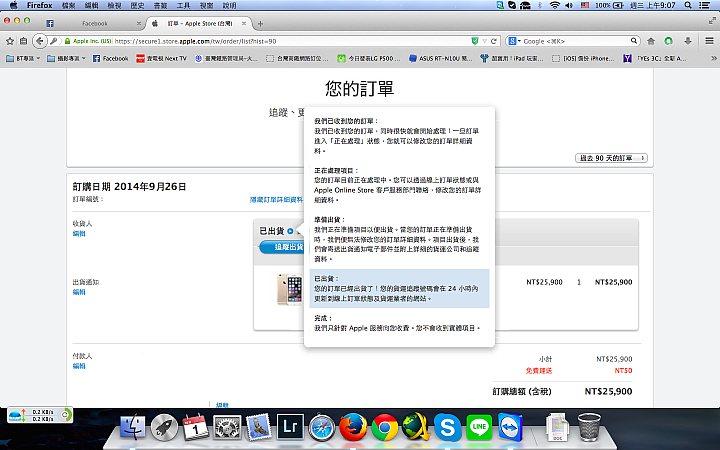Viewport: 720px width, 450px height.
Task: Open Launchpad rocket icon in Dock
Action: [164, 427]
